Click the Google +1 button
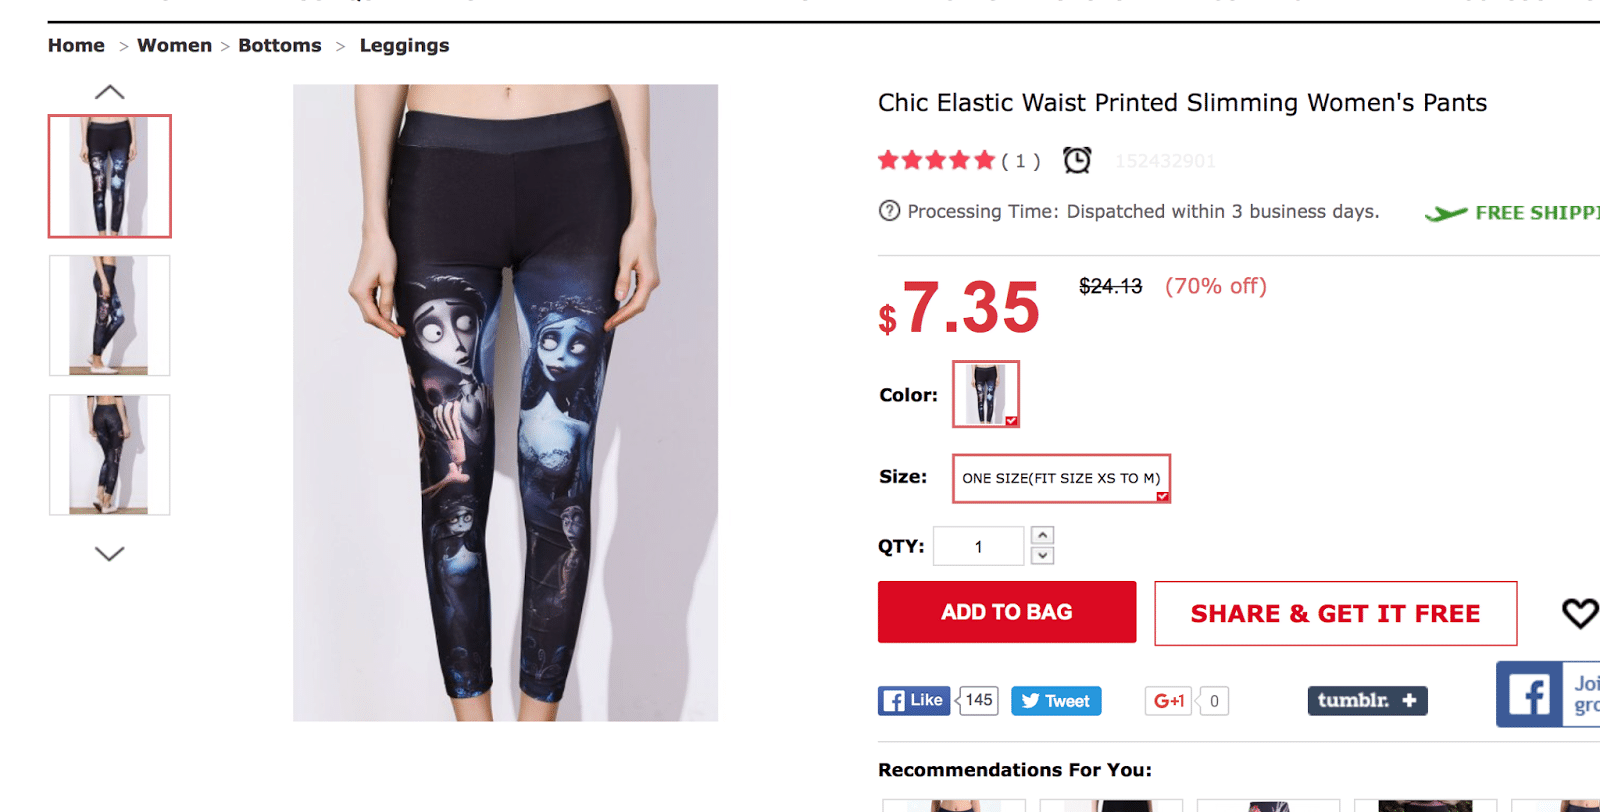Screen dimensions: 1600x812 [x=1169, y=701]
